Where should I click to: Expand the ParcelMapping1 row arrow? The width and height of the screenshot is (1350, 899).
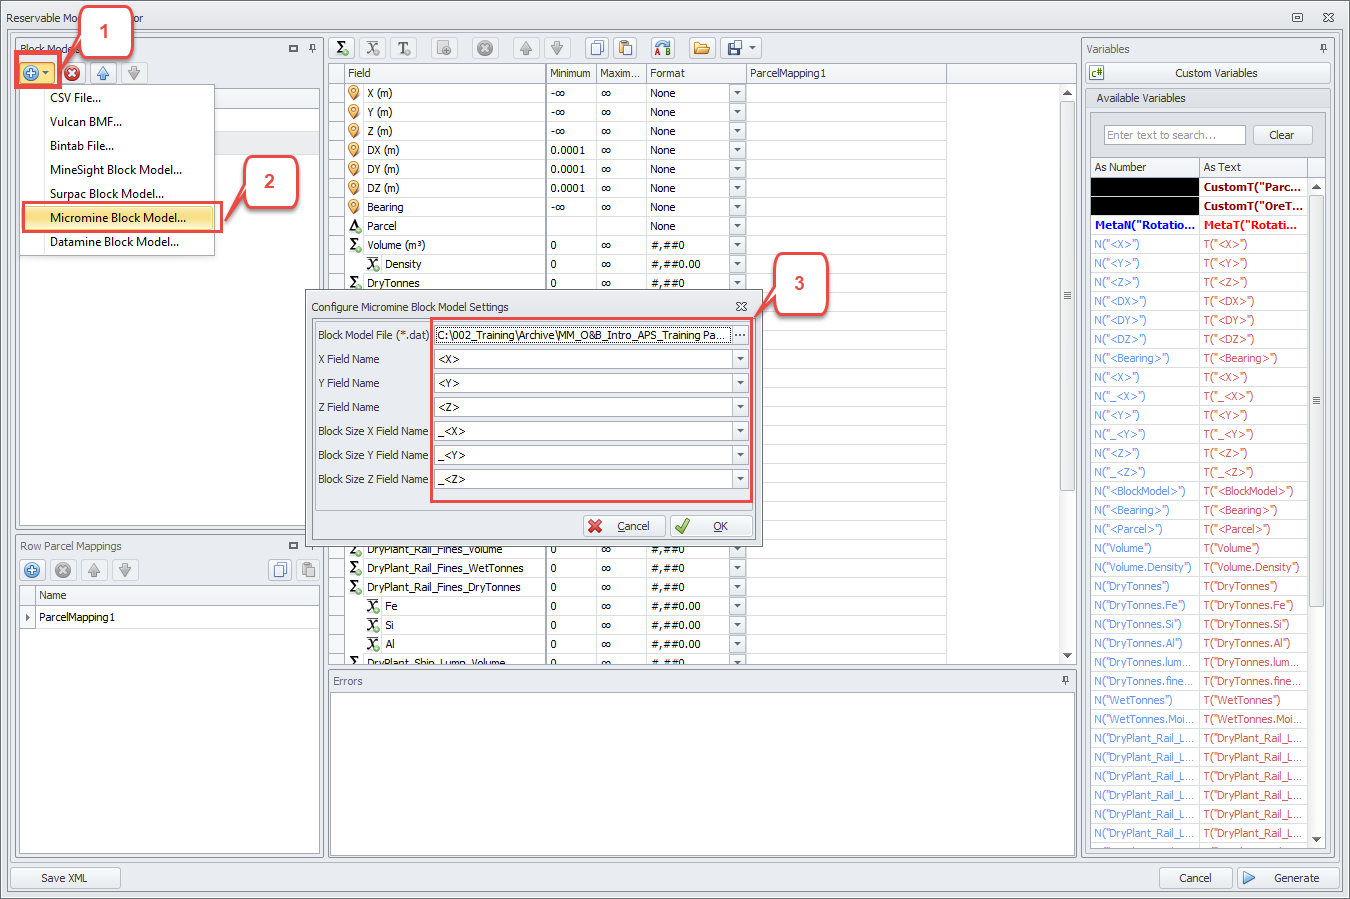click(27, 617)
